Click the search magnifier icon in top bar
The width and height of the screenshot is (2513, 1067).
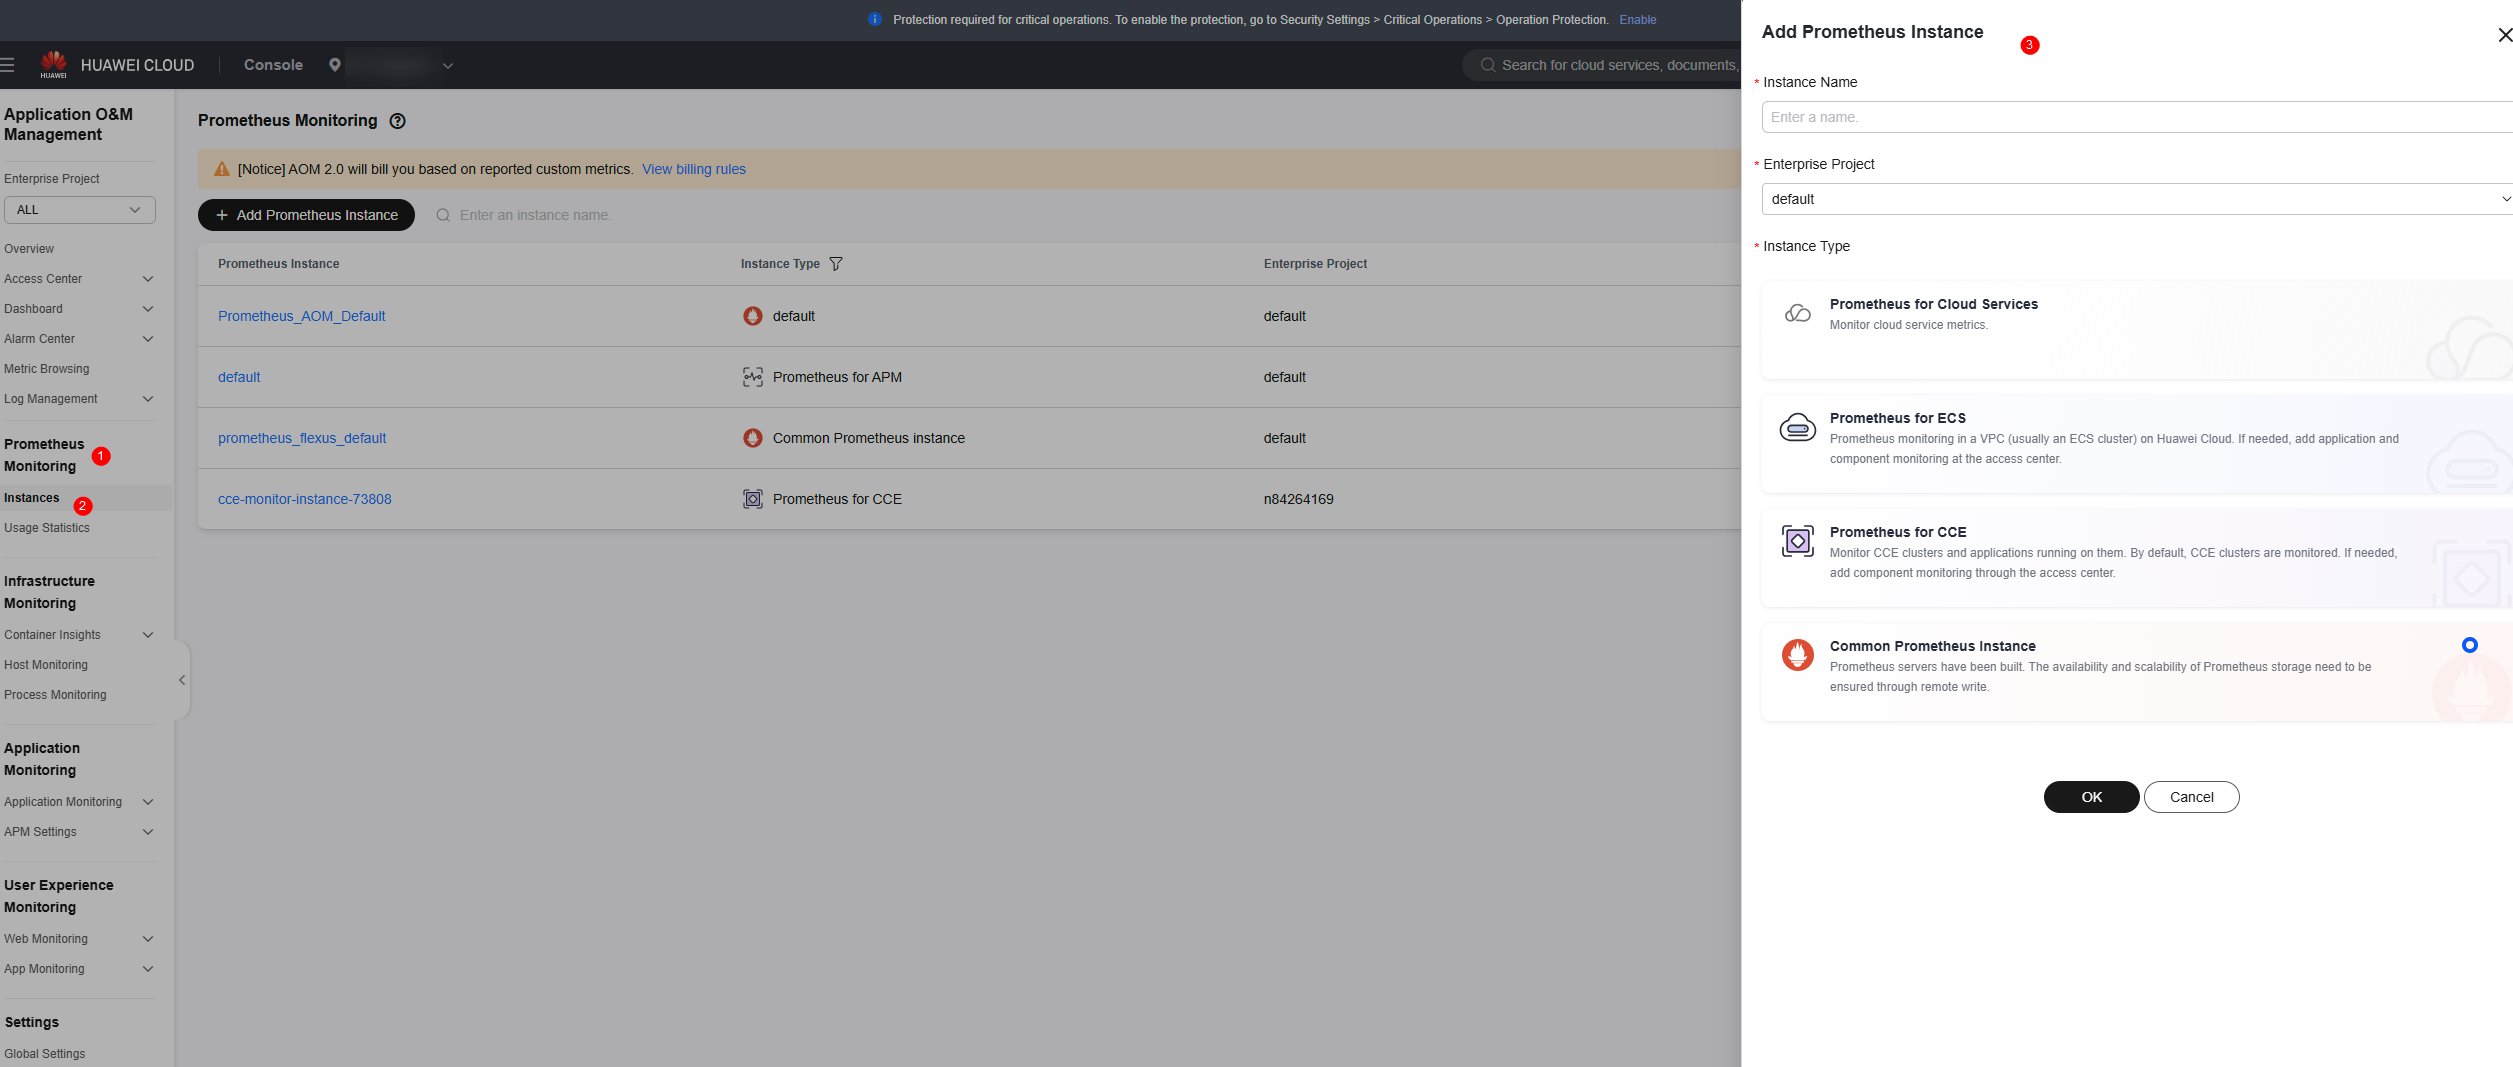click(1488, 65)
